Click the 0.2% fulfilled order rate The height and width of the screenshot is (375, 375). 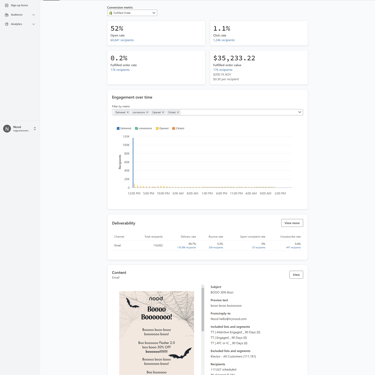[119, 58]
